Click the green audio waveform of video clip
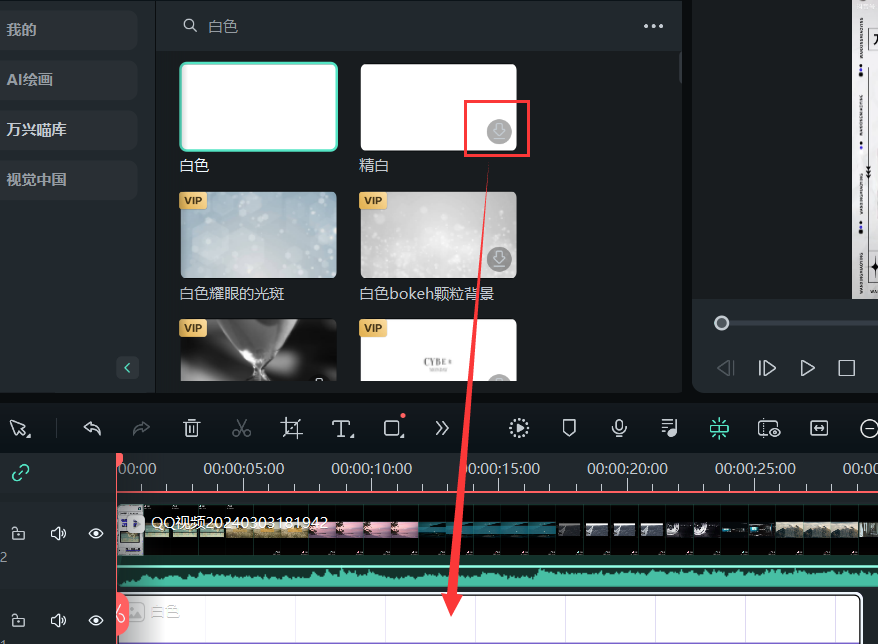The height and width of the screenshot is (644, 878). point(498,577)
